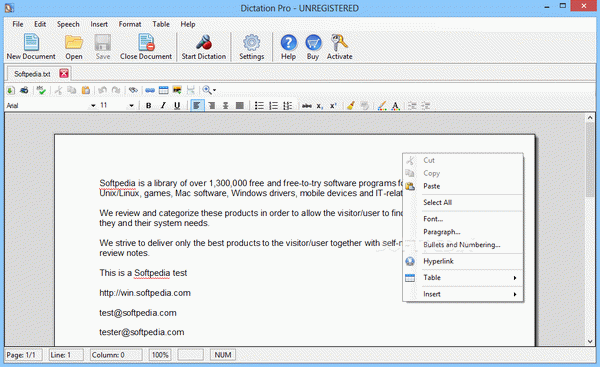Close the Softpedia.txt tab with red X
Image resolution: width=600 pixels, height=367 pixels.
coord(64,73)
